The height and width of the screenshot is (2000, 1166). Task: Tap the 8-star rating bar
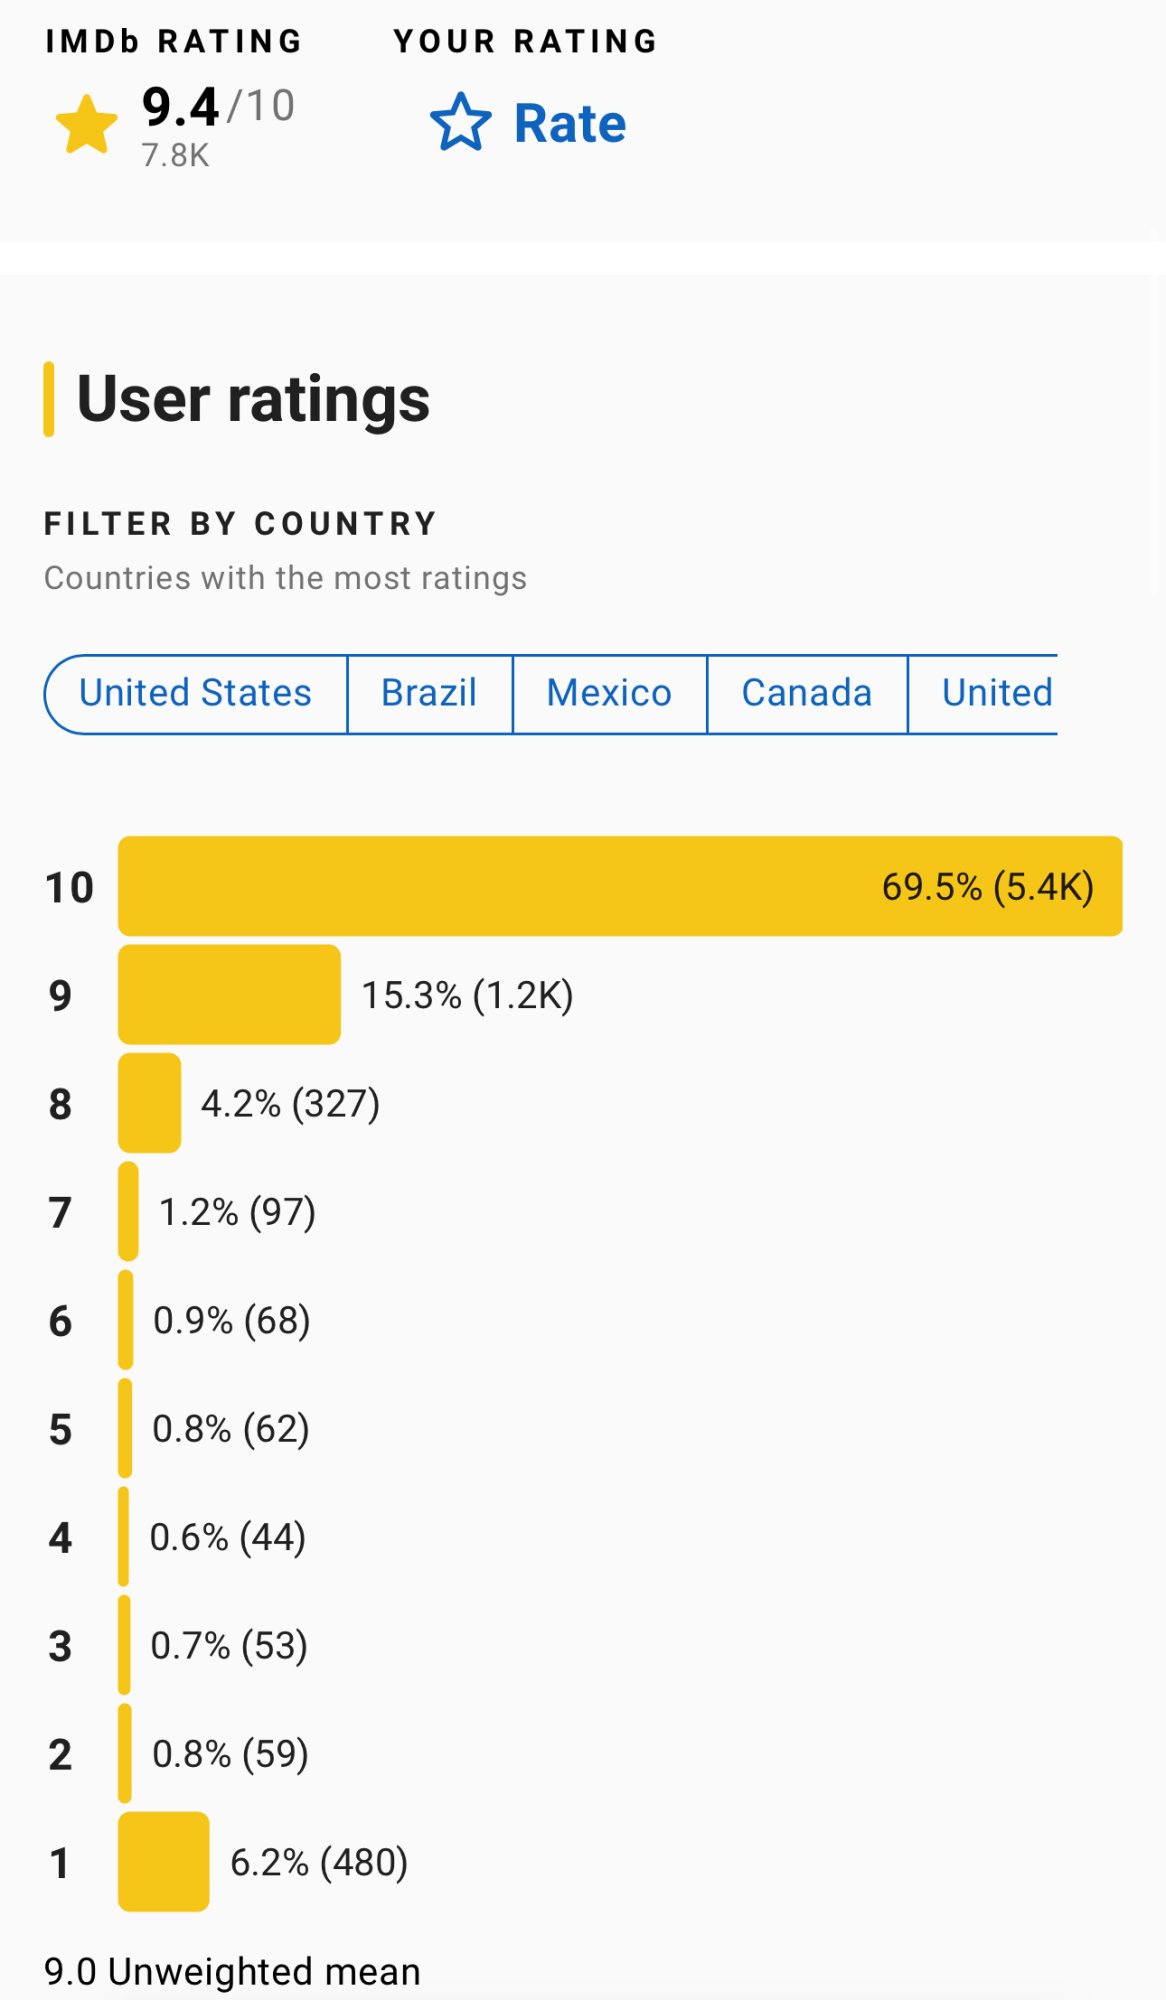tap(150, 1102)
